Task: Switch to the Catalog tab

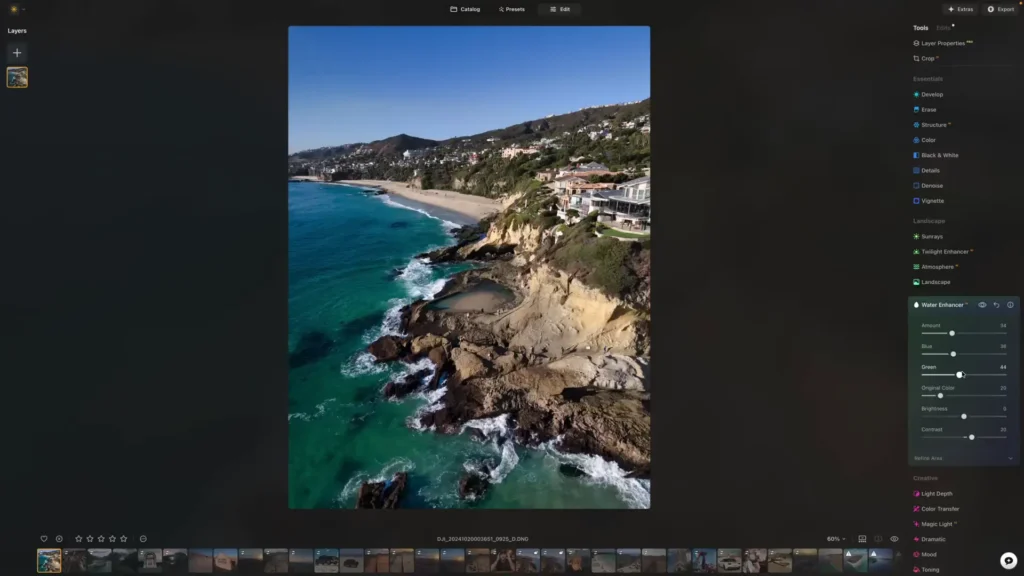Action: click(465, 9)
